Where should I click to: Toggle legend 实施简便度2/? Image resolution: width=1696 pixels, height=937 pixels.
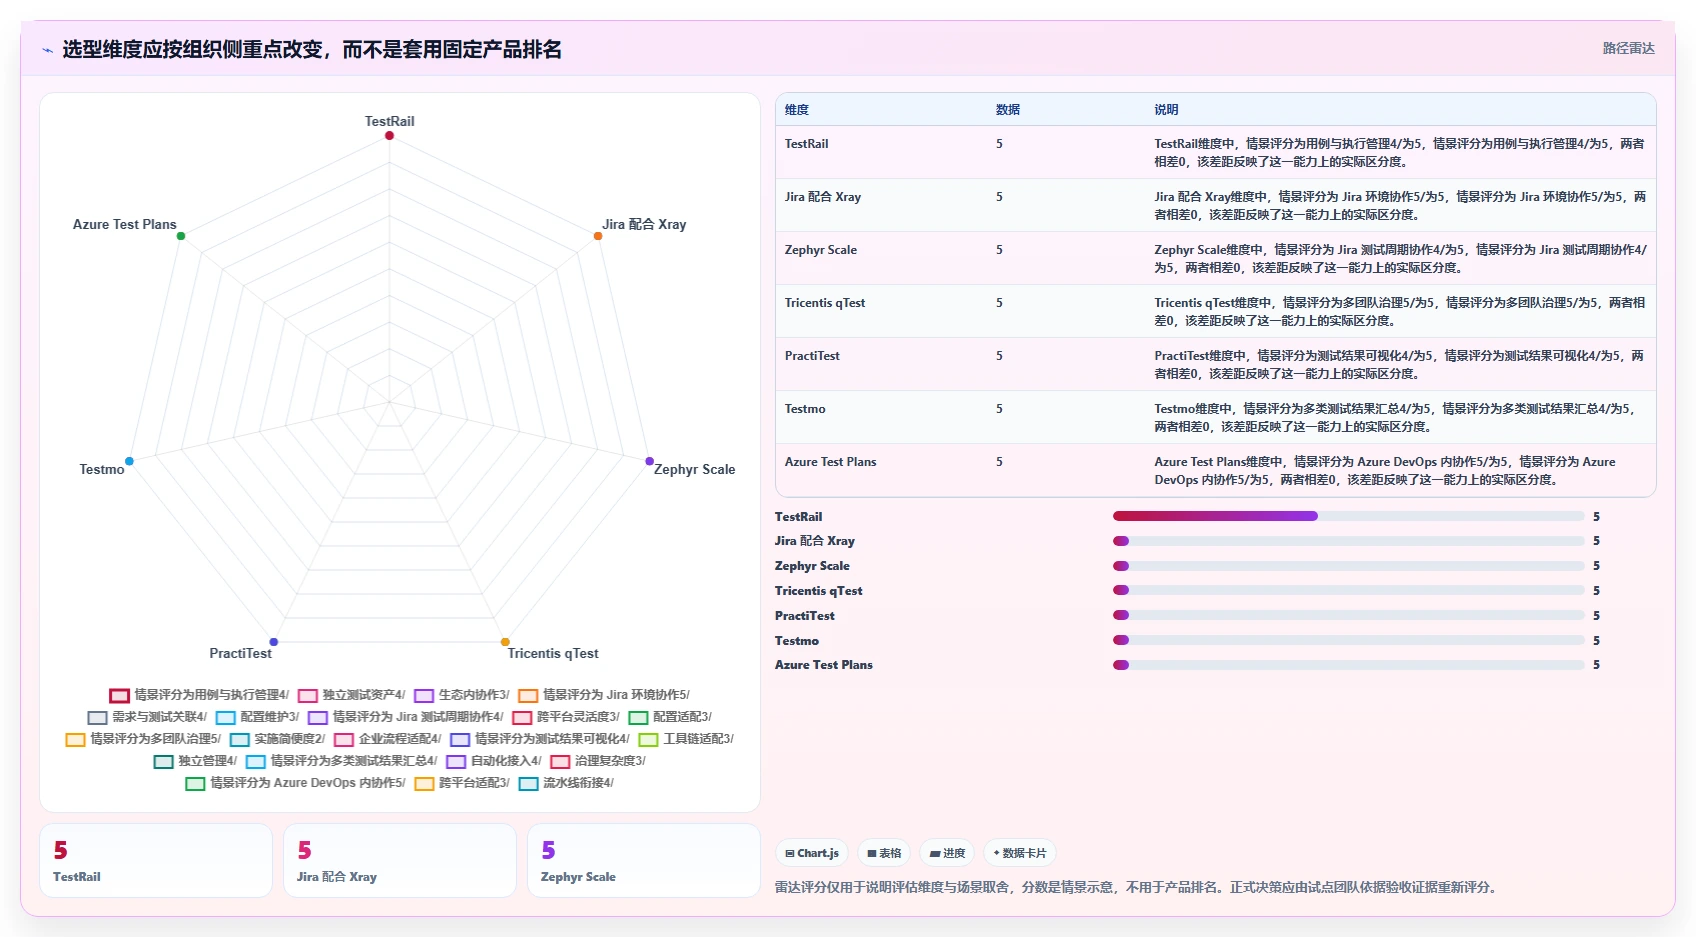pyautogui.click(x=277, y=739)
